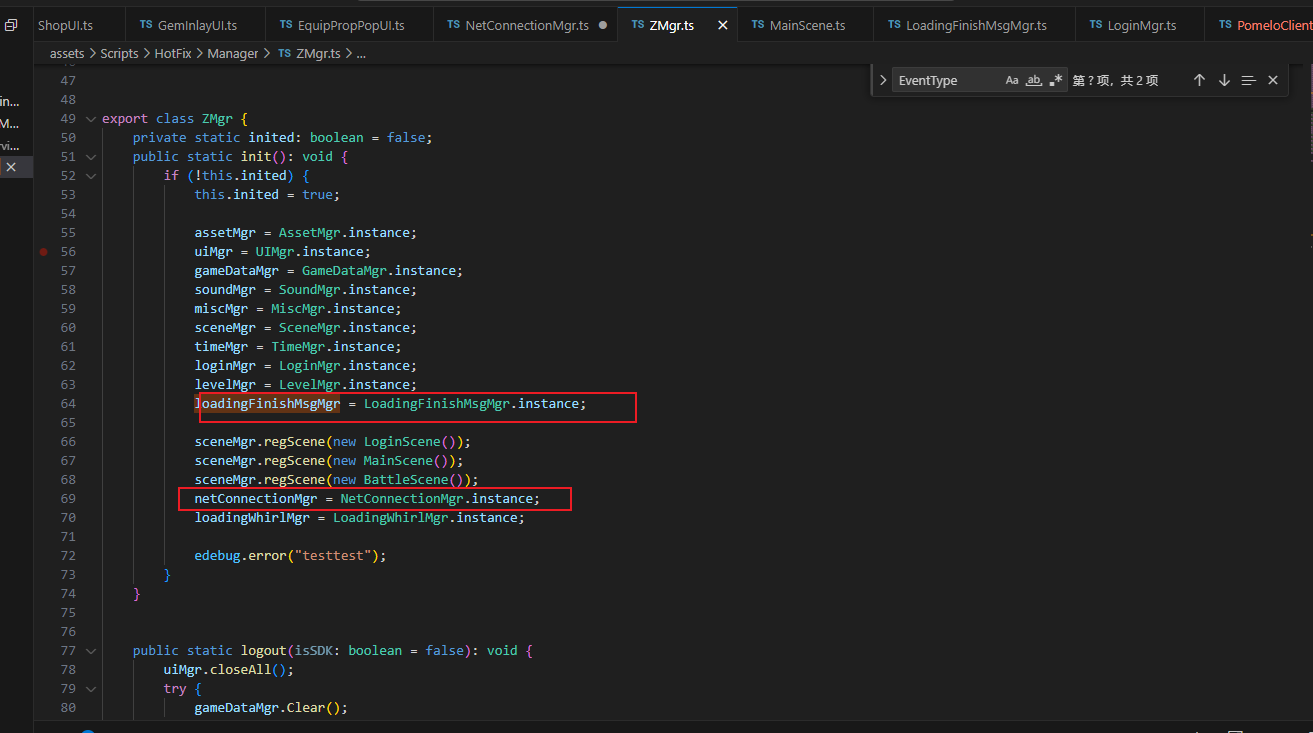Collapse the logout method fold arrow
1313x733 pixels.
91,651
